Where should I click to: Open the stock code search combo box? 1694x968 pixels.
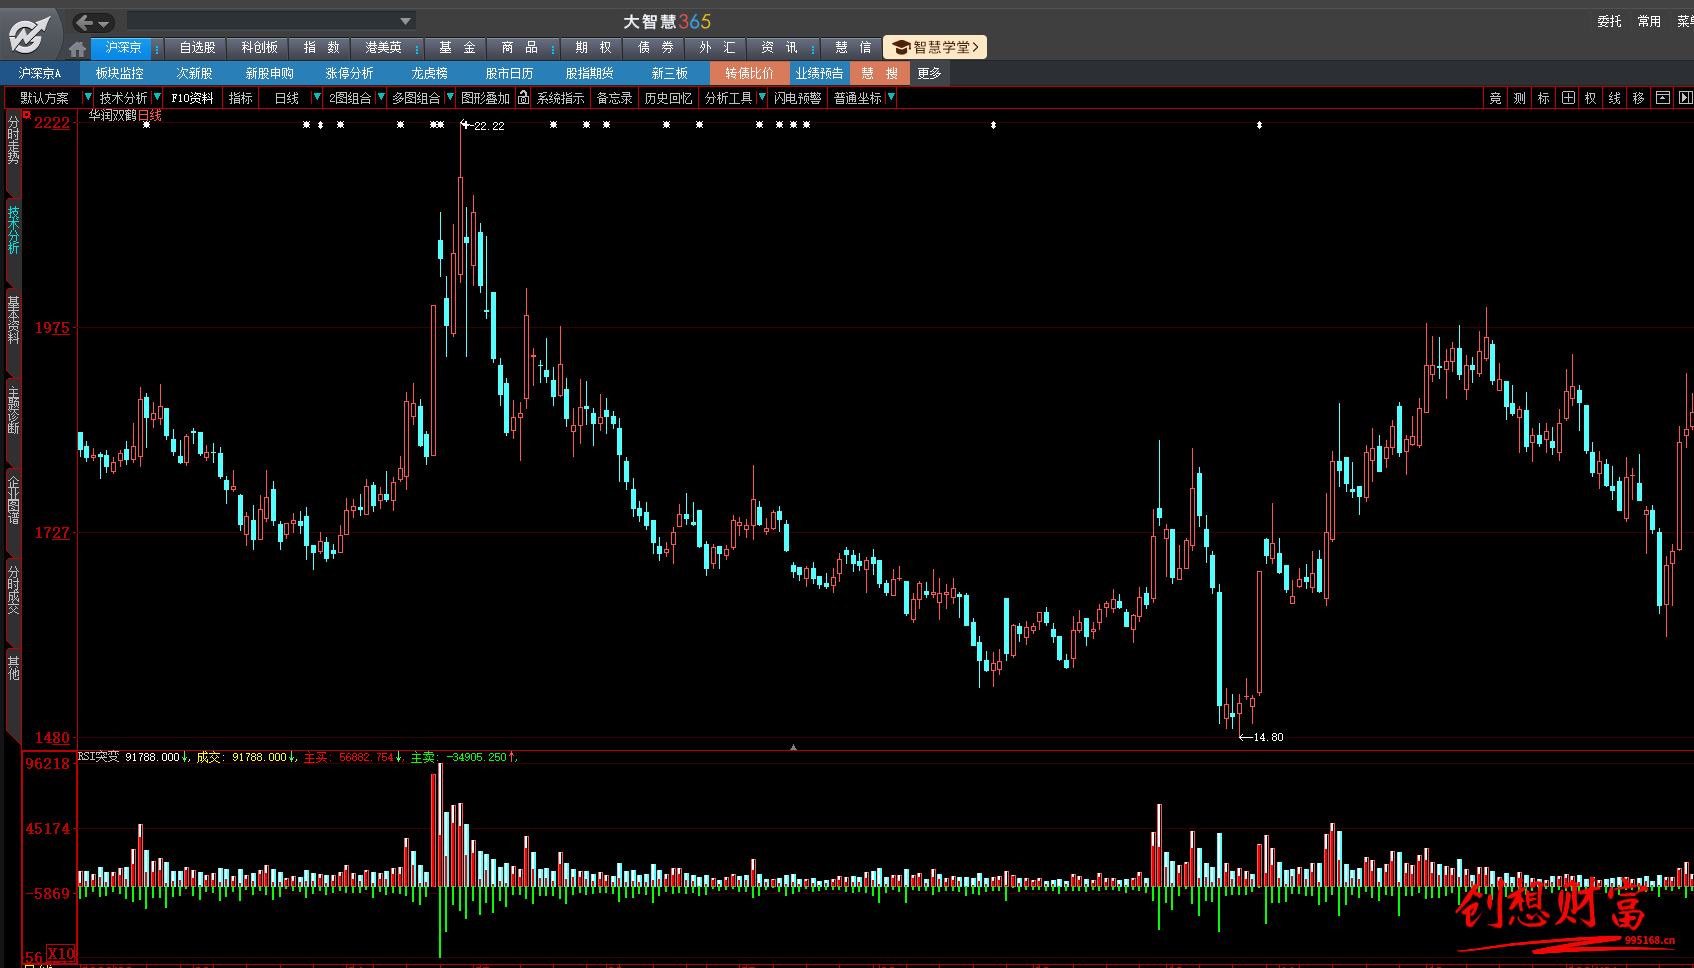[x=270, y=21]
